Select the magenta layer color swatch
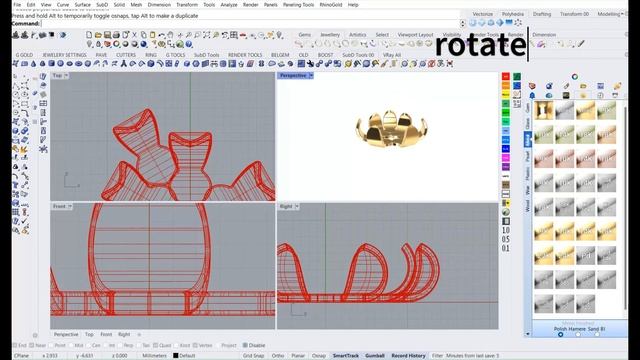Viewport: 640px width, 360px height. point(506,158)
